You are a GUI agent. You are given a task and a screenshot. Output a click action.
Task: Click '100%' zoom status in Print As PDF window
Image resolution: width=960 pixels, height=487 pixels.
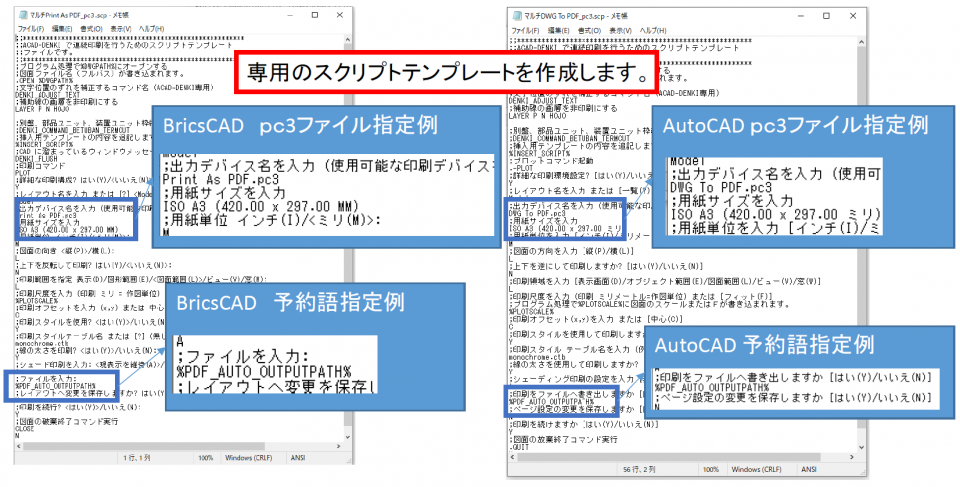pos(205,458)
